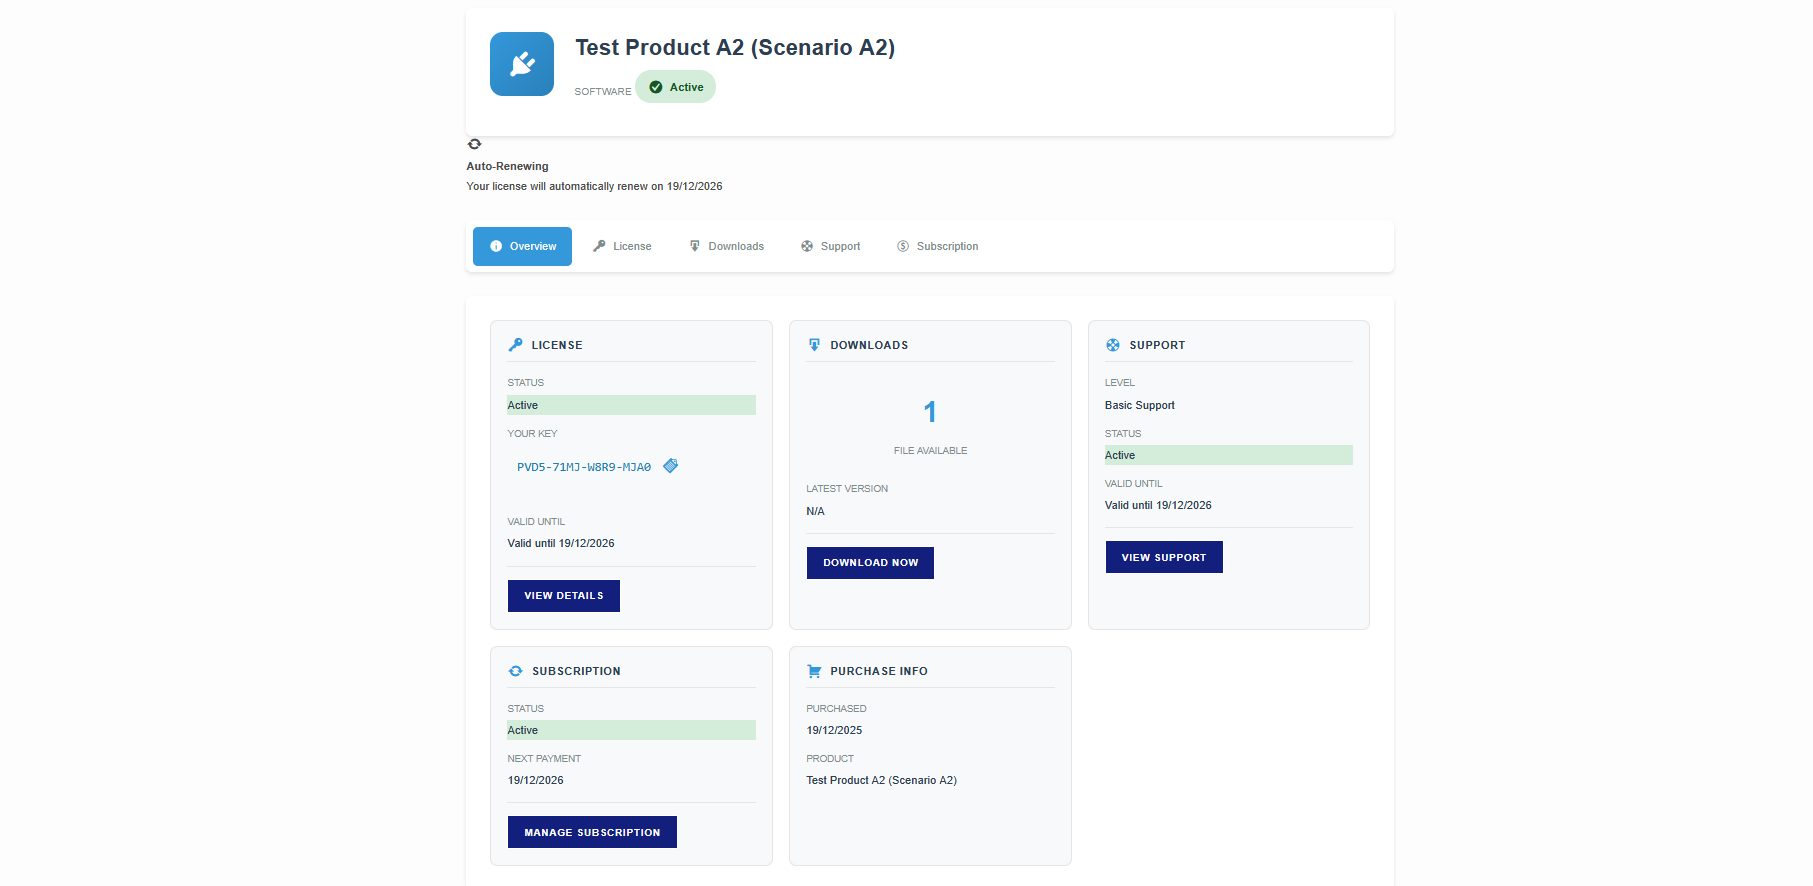This screenshot has height=886, width=1813.
Task: Click the View Support button
Action: point(1164,557)
